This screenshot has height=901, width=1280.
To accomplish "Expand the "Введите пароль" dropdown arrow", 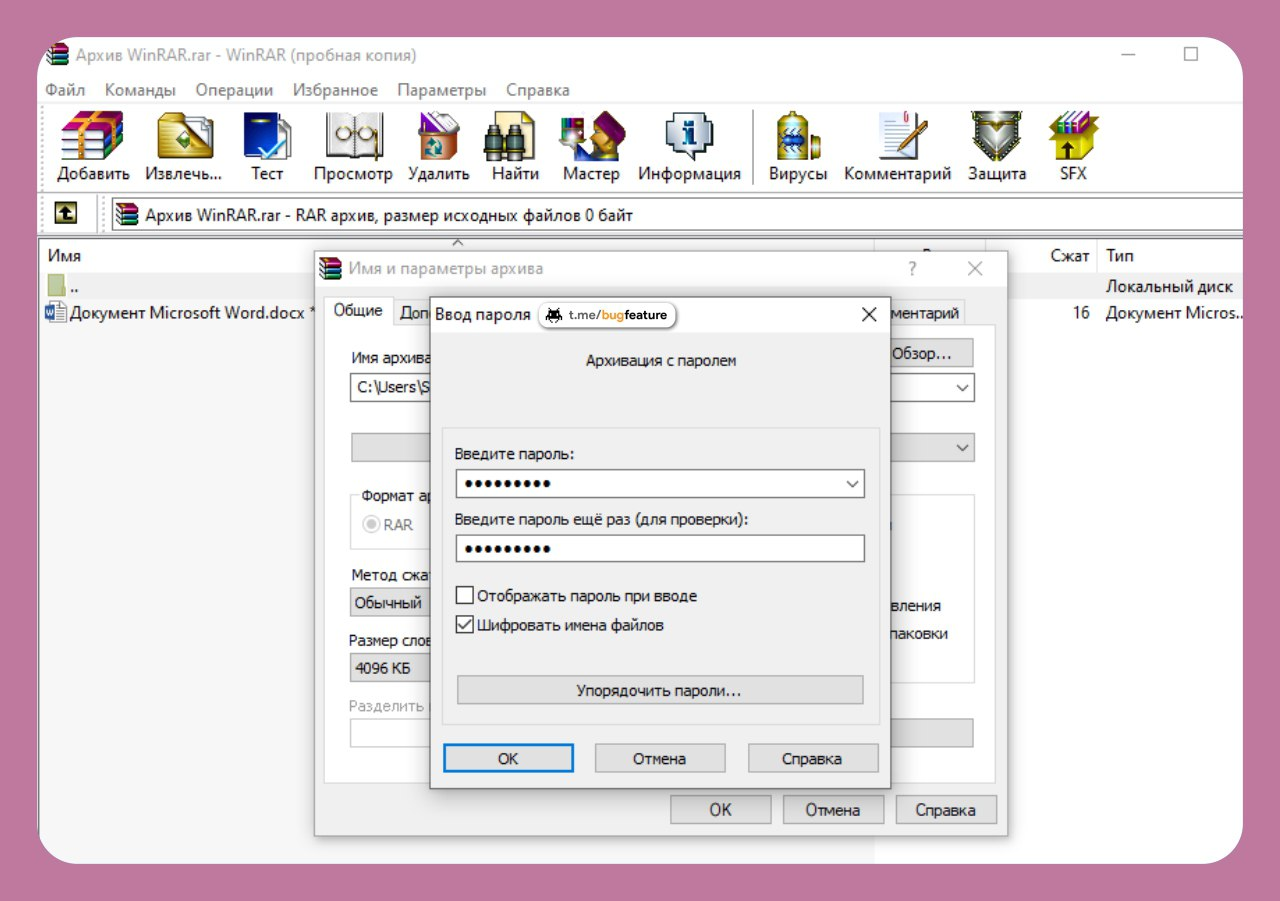I will pos(852,484).
